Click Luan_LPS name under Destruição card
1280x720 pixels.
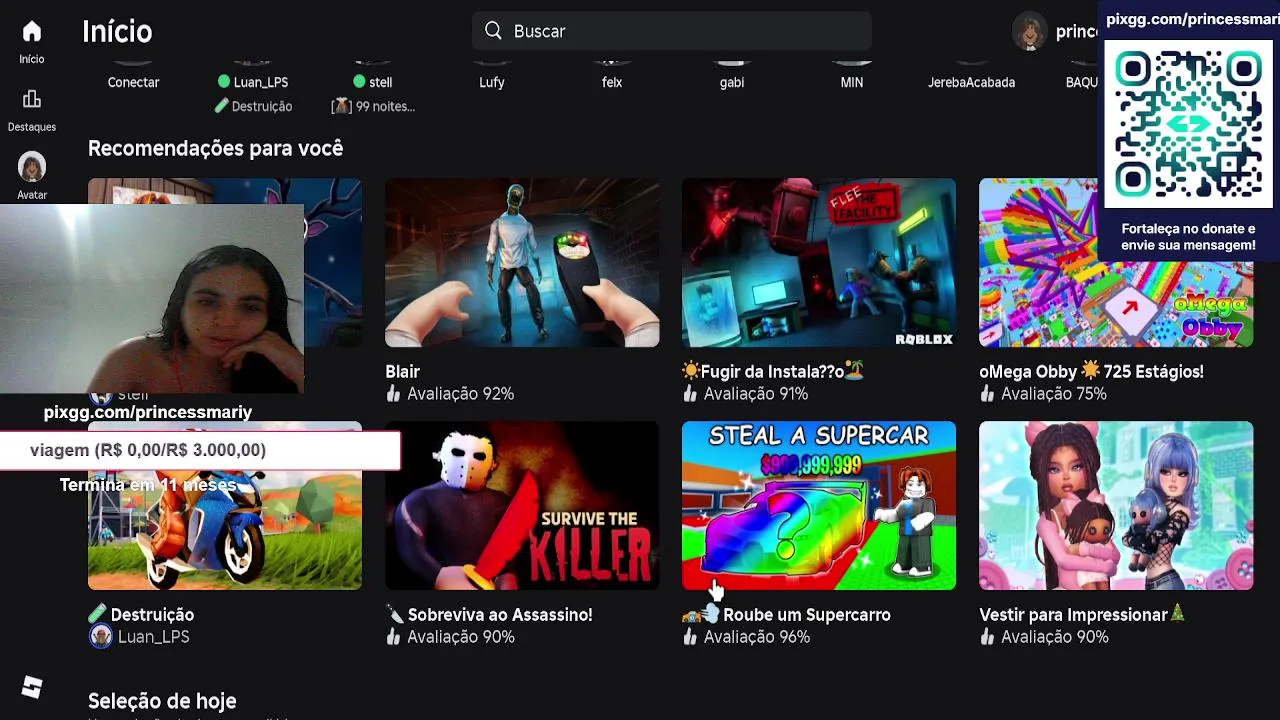click(x=153, y=637)
